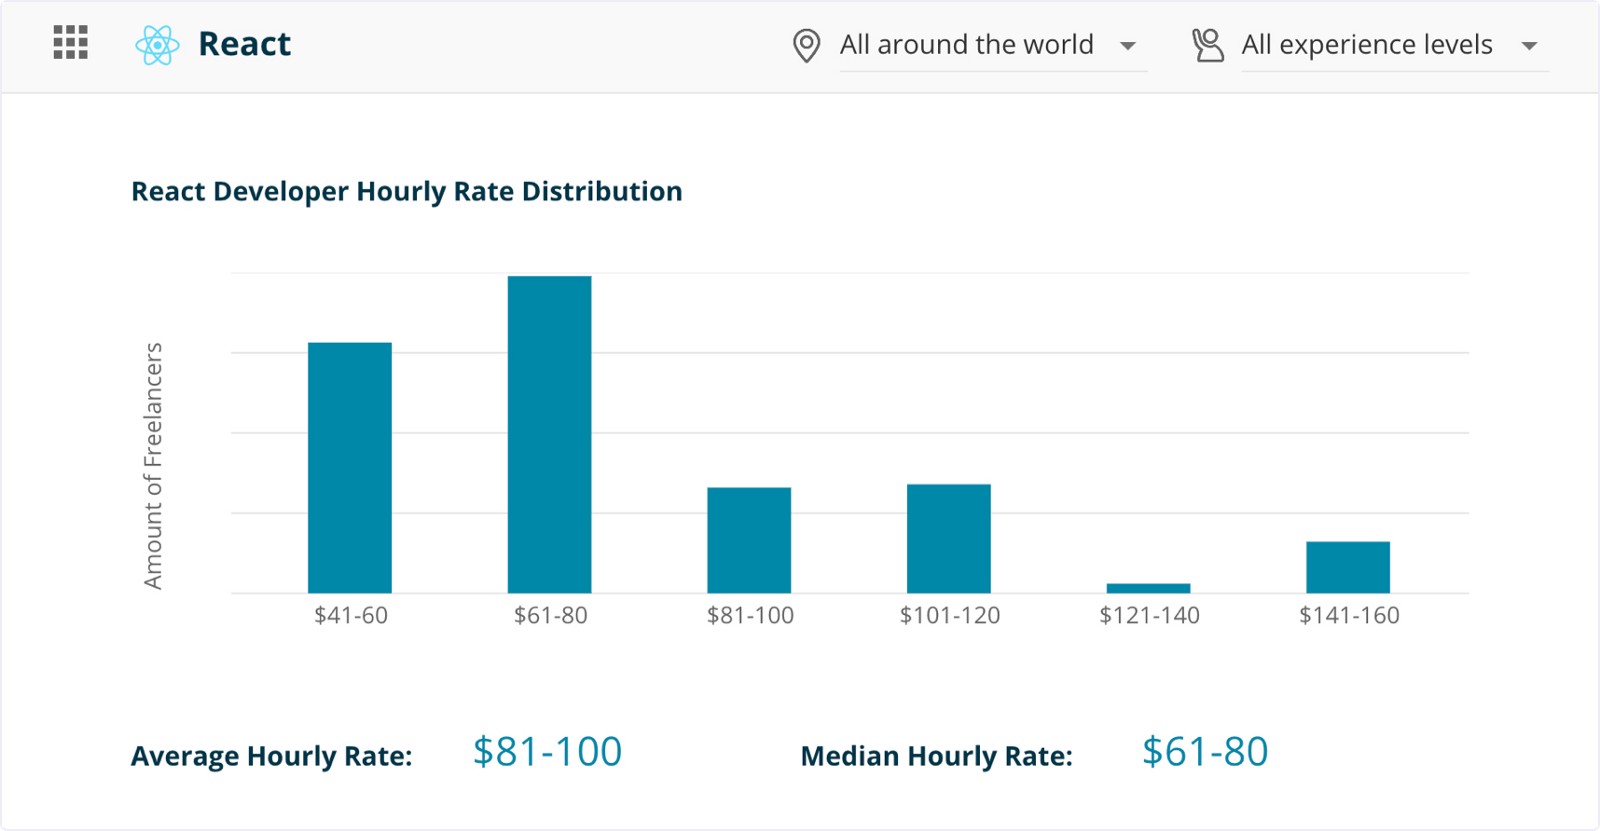Click the $41-60 axis label
Viewport: 1600px width, 831px height.
pyautogui.click(x=351, y=615)
